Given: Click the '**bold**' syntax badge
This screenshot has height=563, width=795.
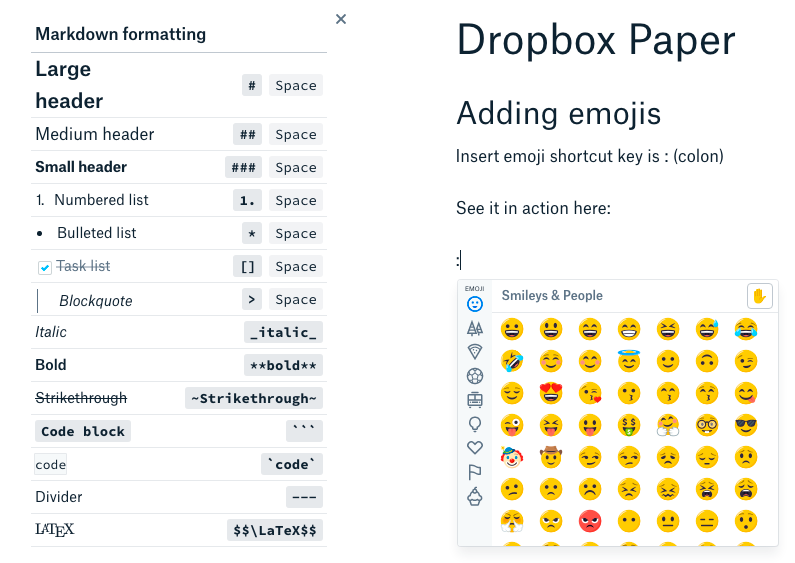Looking at the screenshot, I should [x=283, y=365].
